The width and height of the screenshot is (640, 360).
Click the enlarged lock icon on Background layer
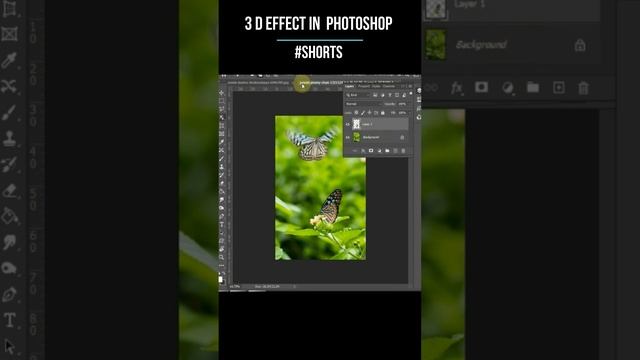click(580, 45)
